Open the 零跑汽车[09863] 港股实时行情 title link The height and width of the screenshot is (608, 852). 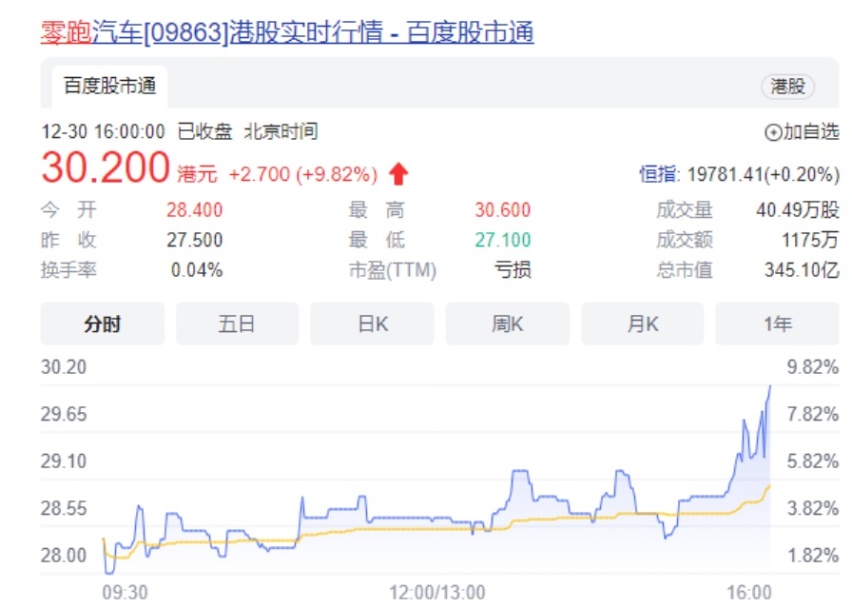pos(287,32)
